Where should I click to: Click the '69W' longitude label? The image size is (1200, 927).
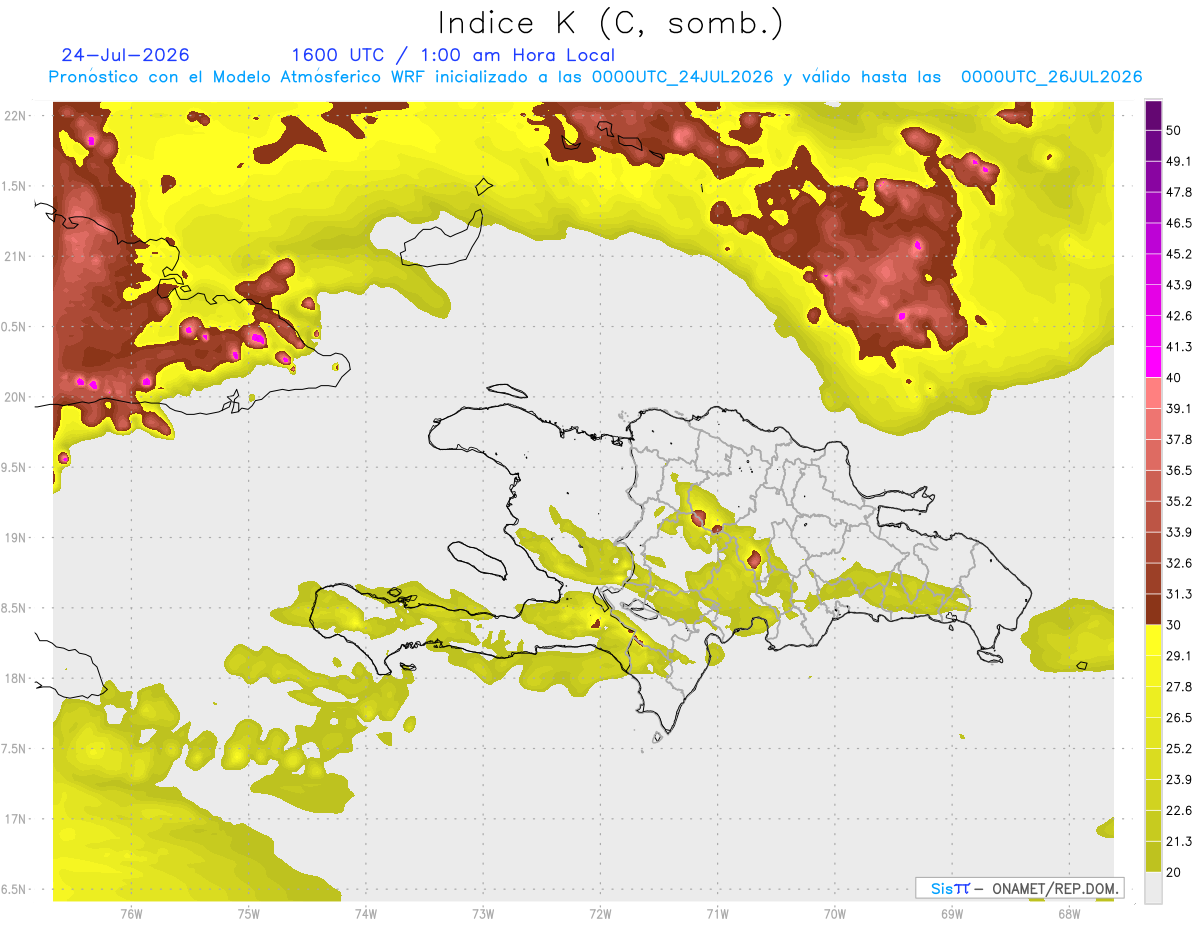coord(952,912)
